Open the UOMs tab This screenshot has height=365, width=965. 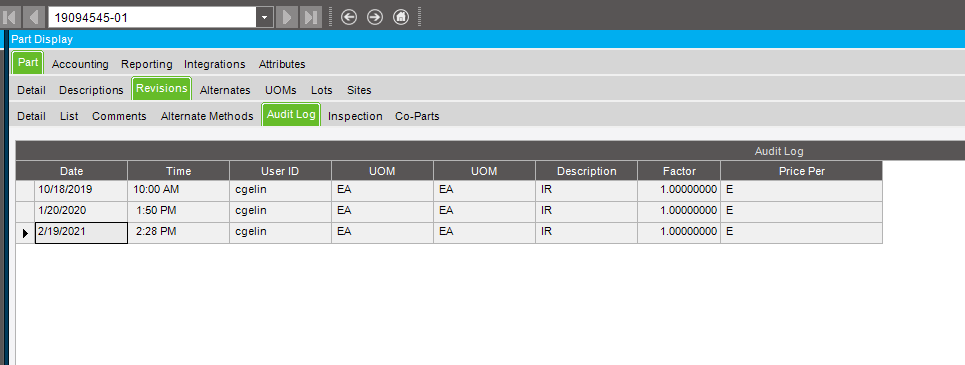[281, 90]
